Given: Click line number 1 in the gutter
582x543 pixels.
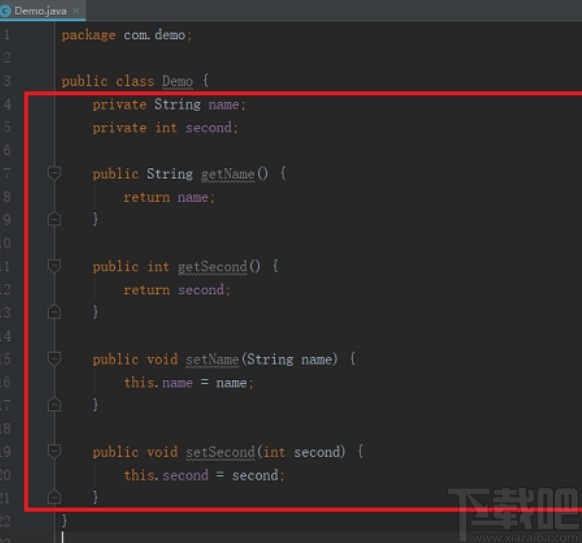Looking at the screenshot, I should point(7,35).
